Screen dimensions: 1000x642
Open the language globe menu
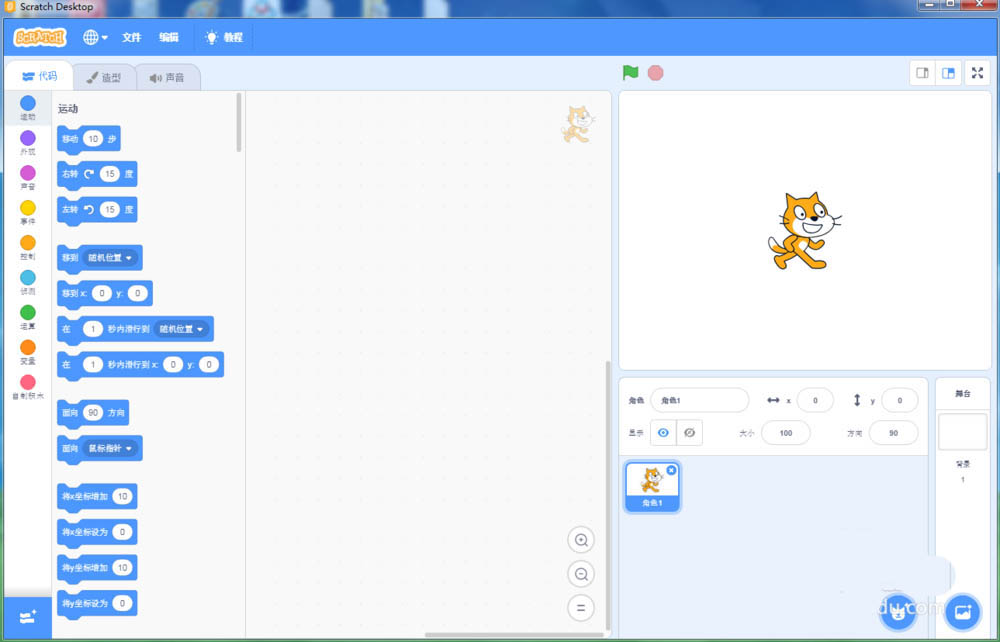(93, 36)
